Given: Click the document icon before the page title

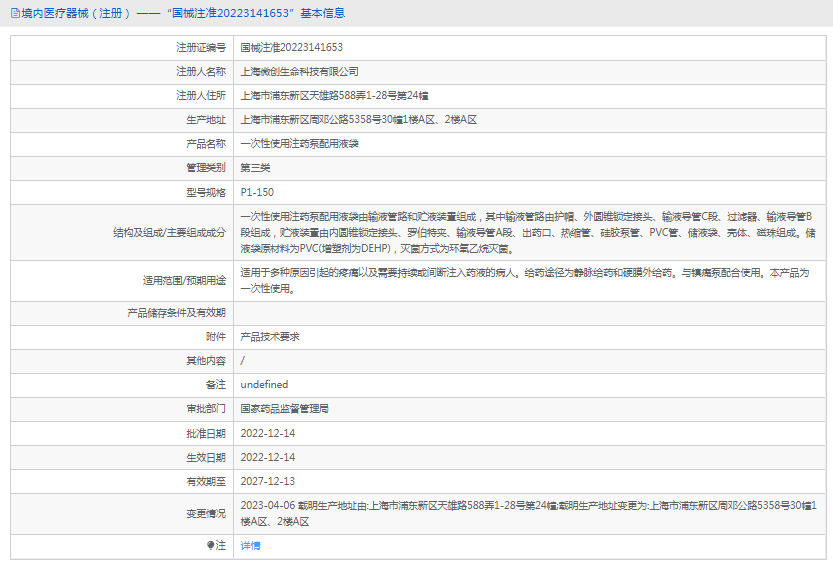Looking at the screenshot, I should [15, 13].
